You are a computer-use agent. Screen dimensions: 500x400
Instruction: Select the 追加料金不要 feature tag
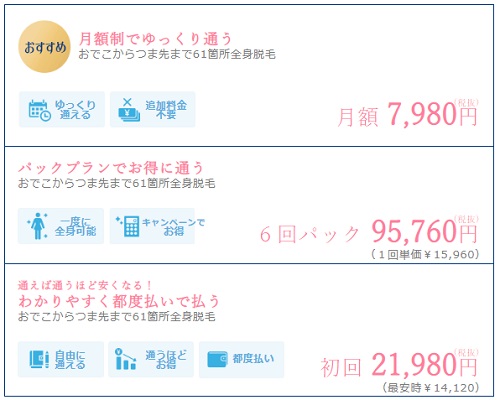(x=153, y=110)
